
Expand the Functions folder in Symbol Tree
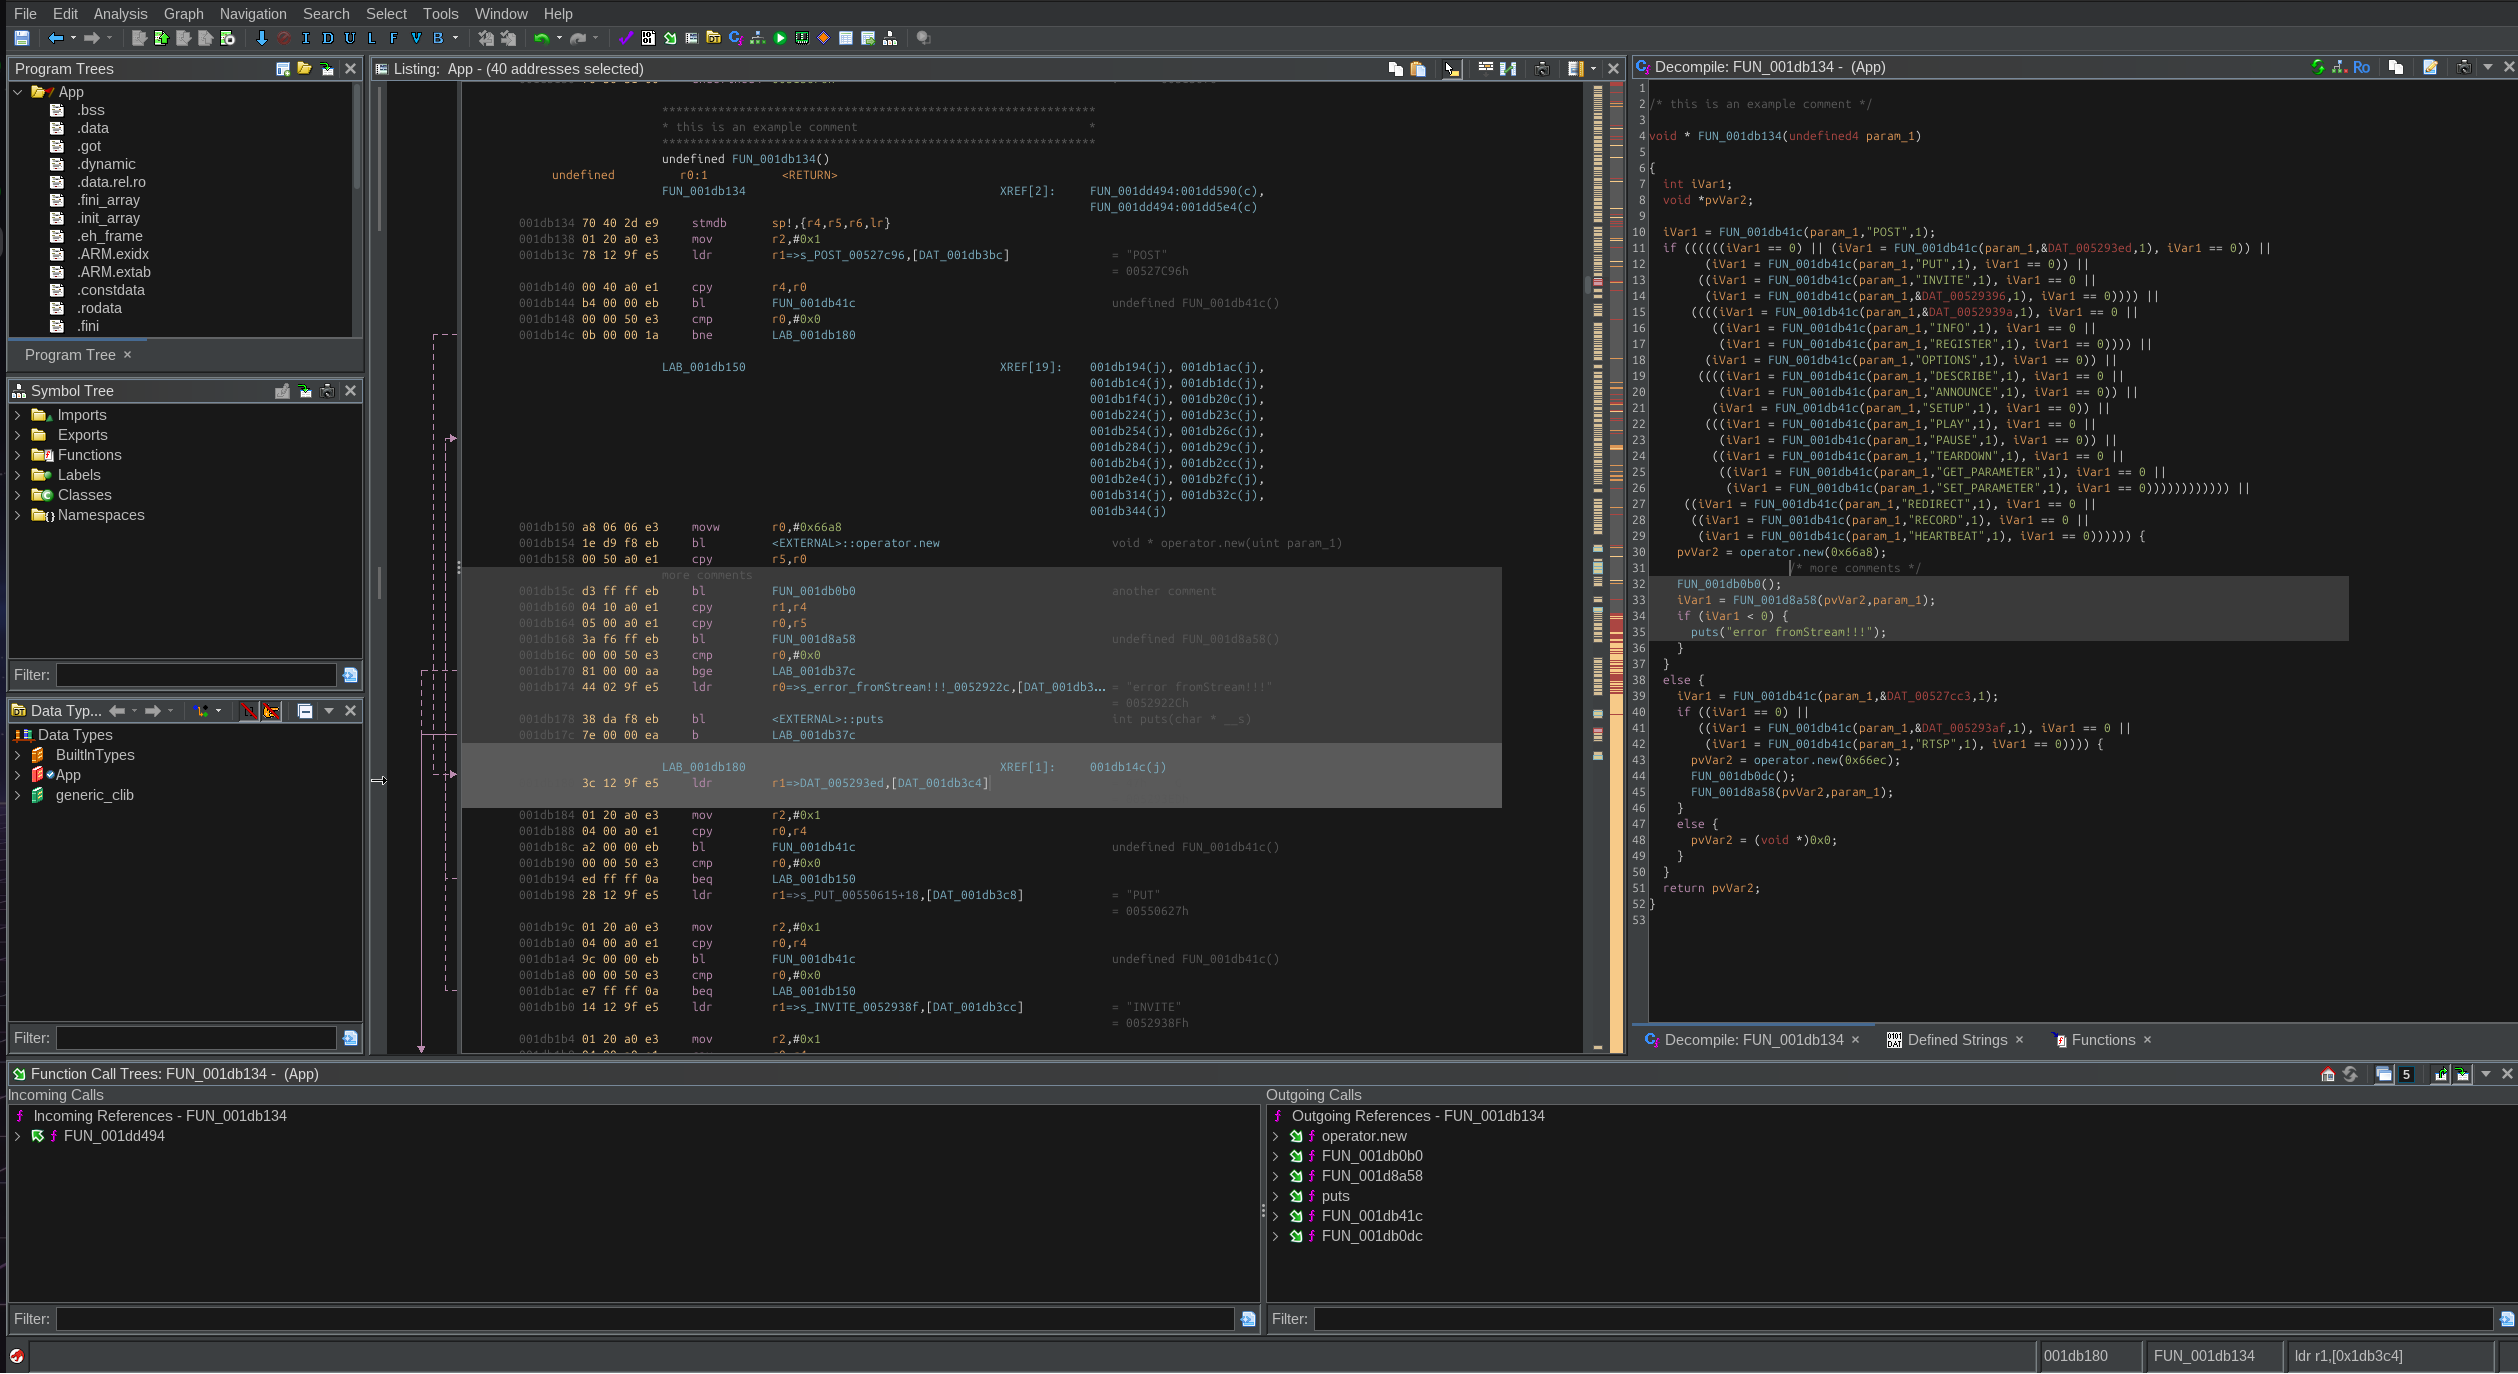pos(17,455)
